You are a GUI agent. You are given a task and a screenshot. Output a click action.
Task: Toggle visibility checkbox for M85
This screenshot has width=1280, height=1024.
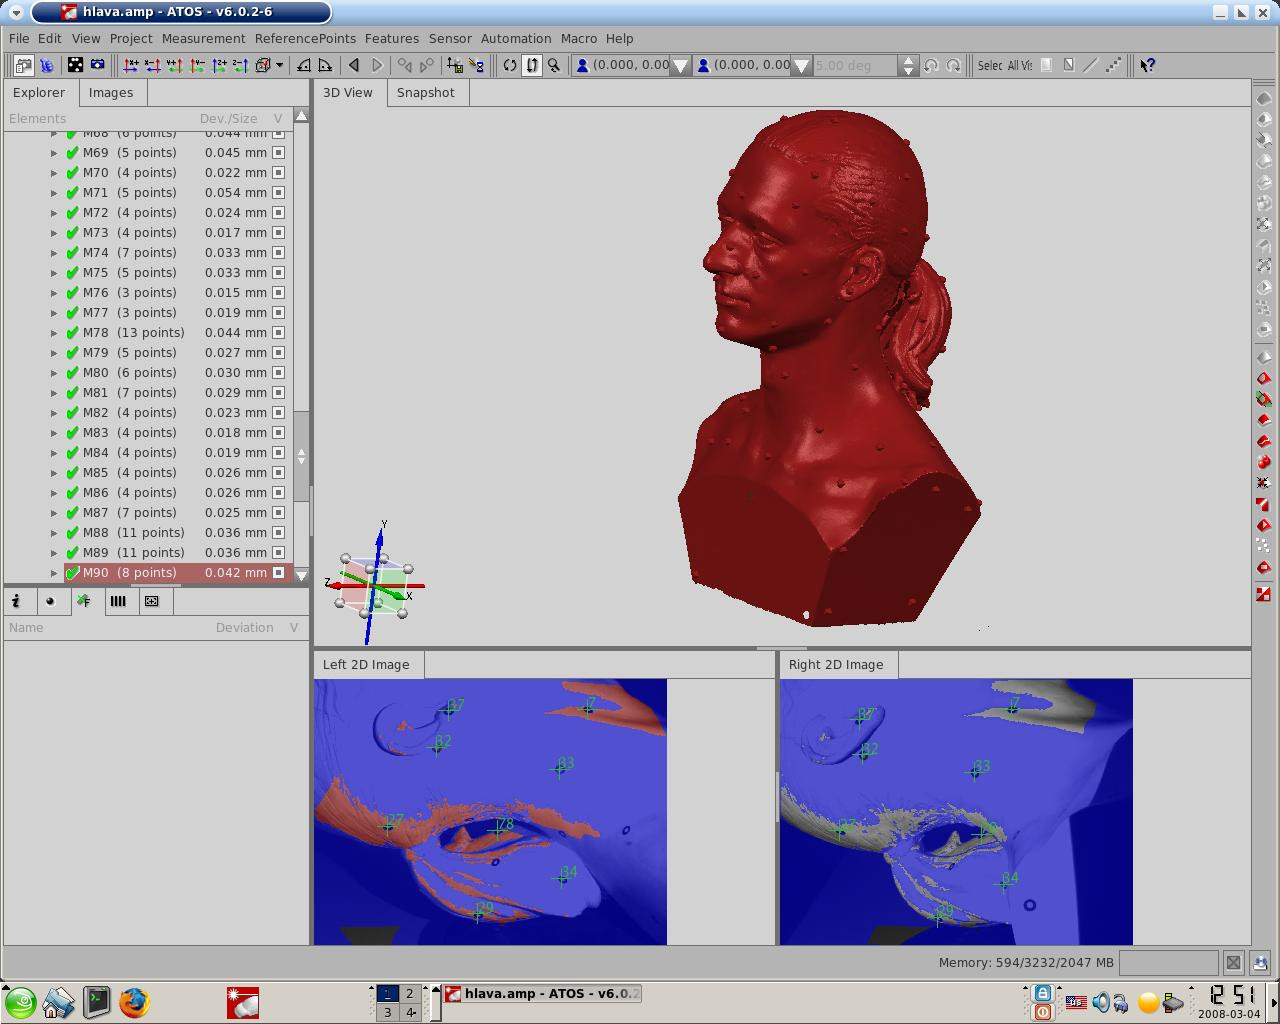278,473
